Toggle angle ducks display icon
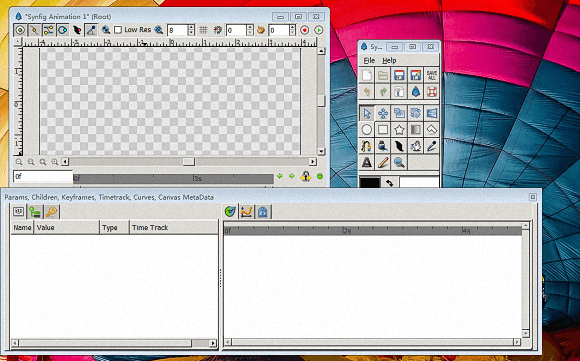The image size is (580, 361). 91,30
